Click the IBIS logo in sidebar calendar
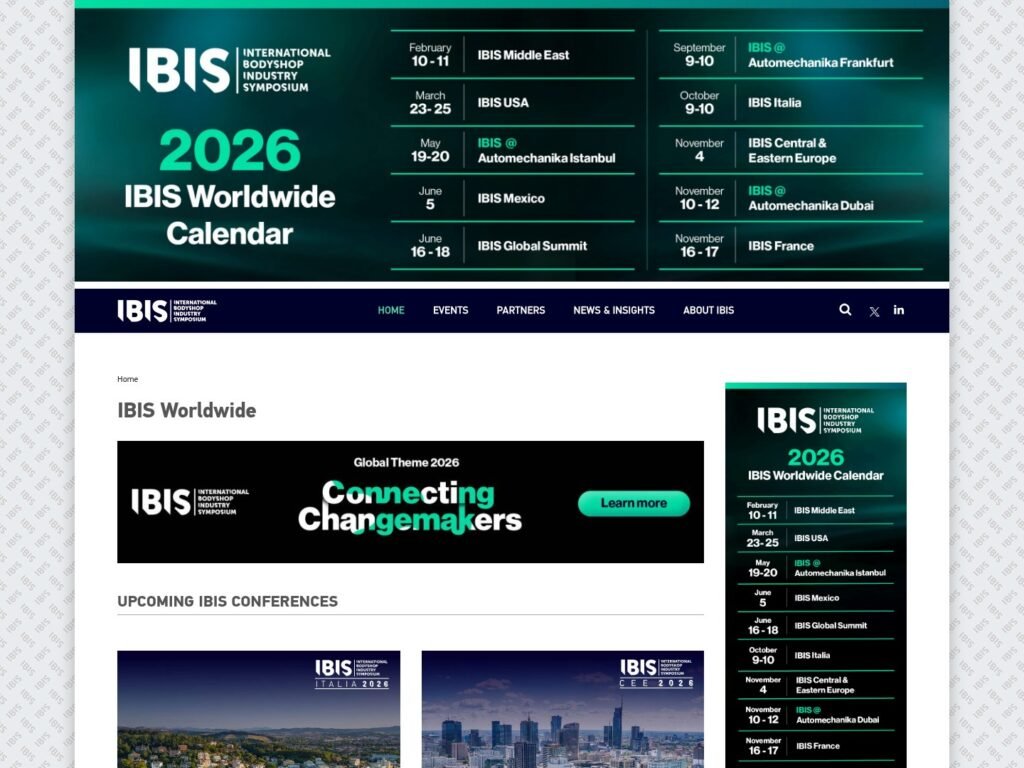The image size is (1024, 768). [816, 421]
